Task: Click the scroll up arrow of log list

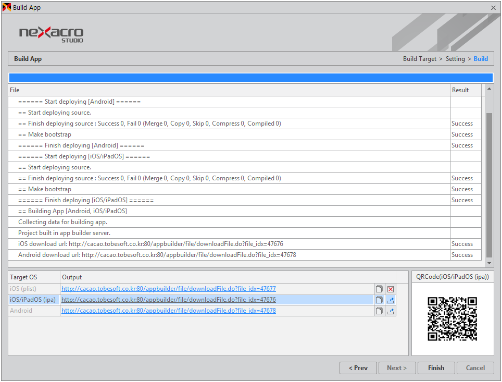Action: (489, 89)
